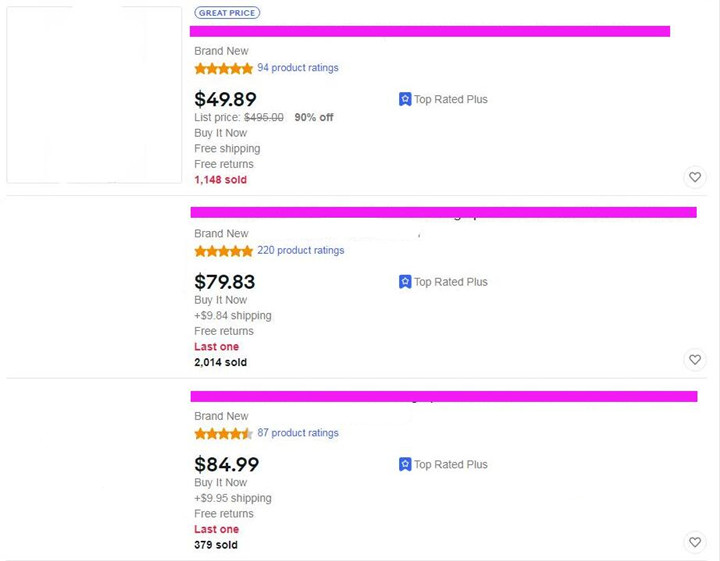The width and height of the screenshot is (720, 561).
Task: Open the first listing title above $49.89
Action: click(x=430, y=31)
